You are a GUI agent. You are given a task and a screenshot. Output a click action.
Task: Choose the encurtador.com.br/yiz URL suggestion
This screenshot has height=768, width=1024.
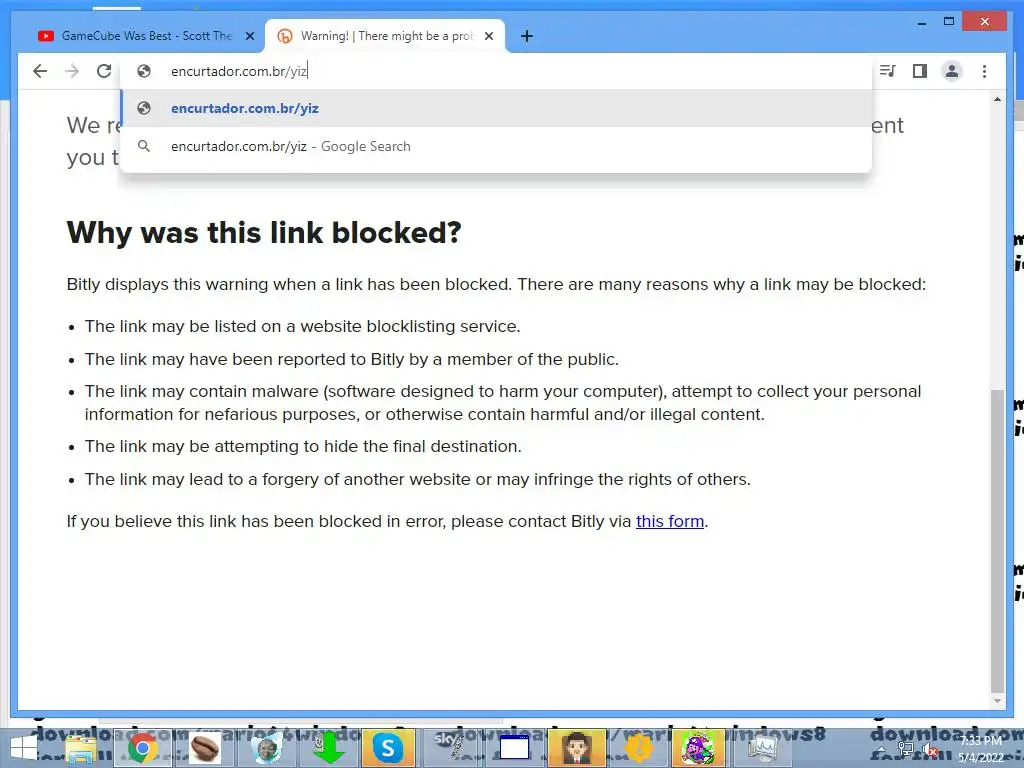496,108
